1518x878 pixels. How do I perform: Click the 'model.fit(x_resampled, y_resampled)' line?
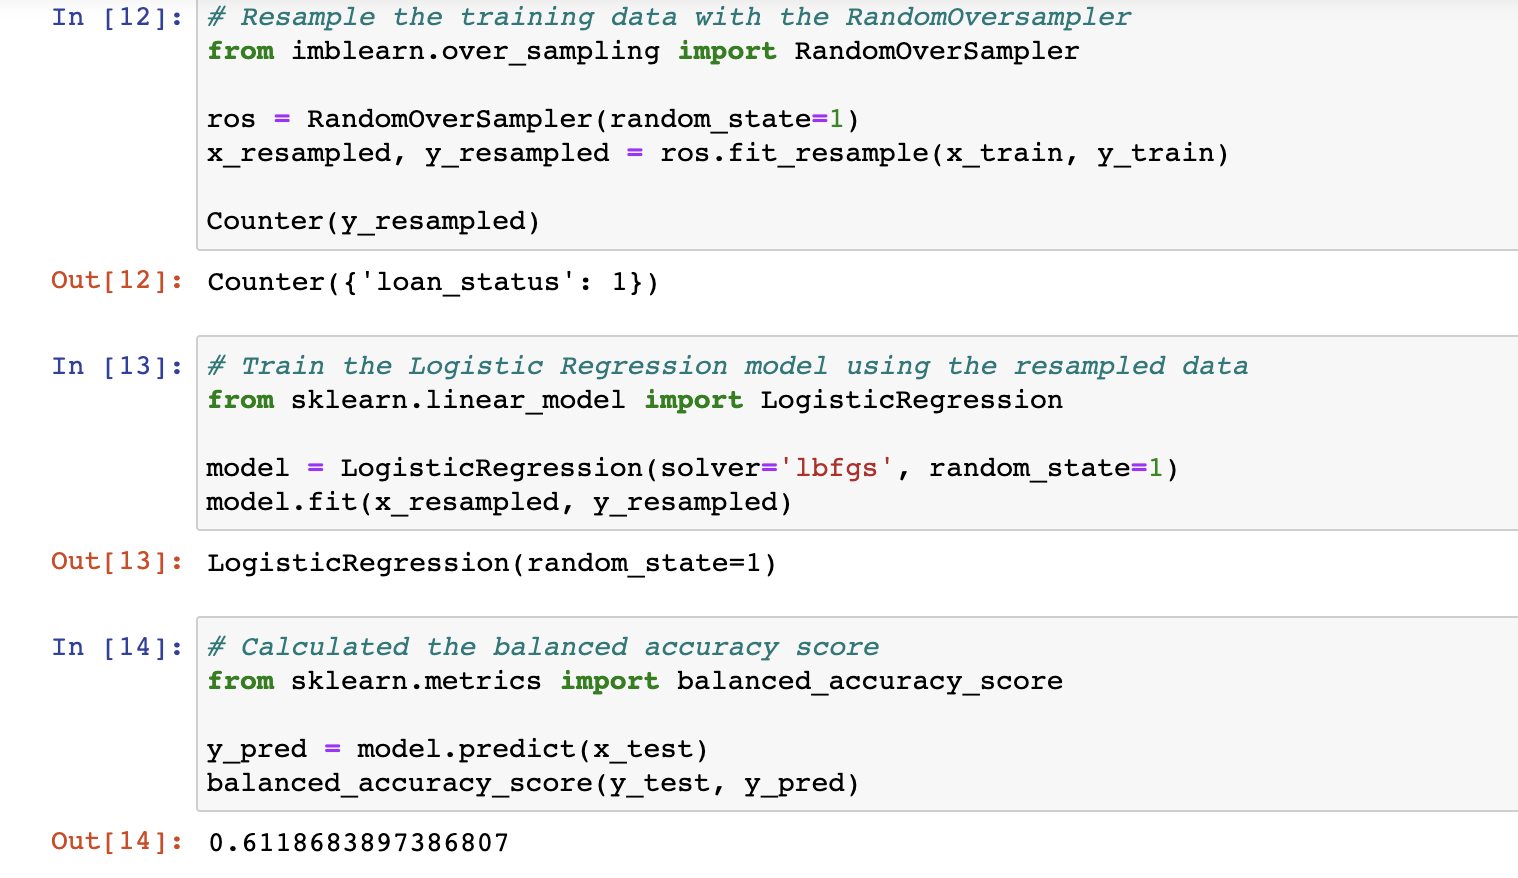point(499,502)
